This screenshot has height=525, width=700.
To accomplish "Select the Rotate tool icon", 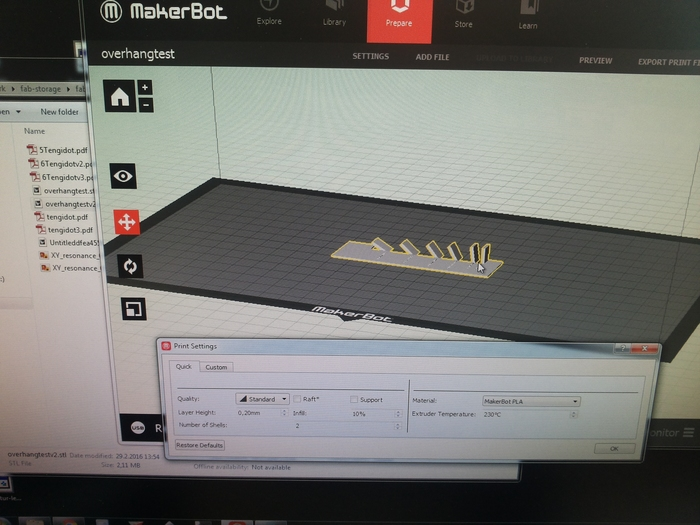I will coord(130,267).
